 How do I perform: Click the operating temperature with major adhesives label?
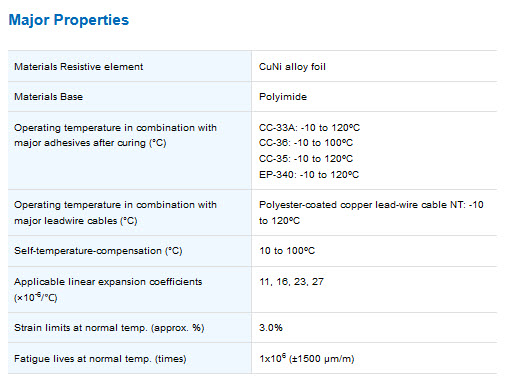coord(115,135)
